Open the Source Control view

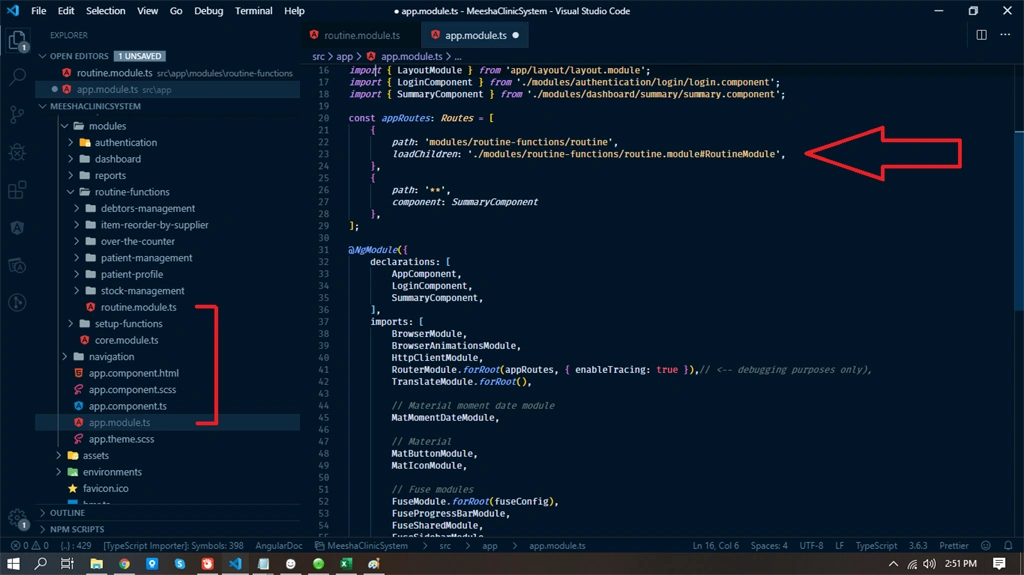[x=18, y=115]
